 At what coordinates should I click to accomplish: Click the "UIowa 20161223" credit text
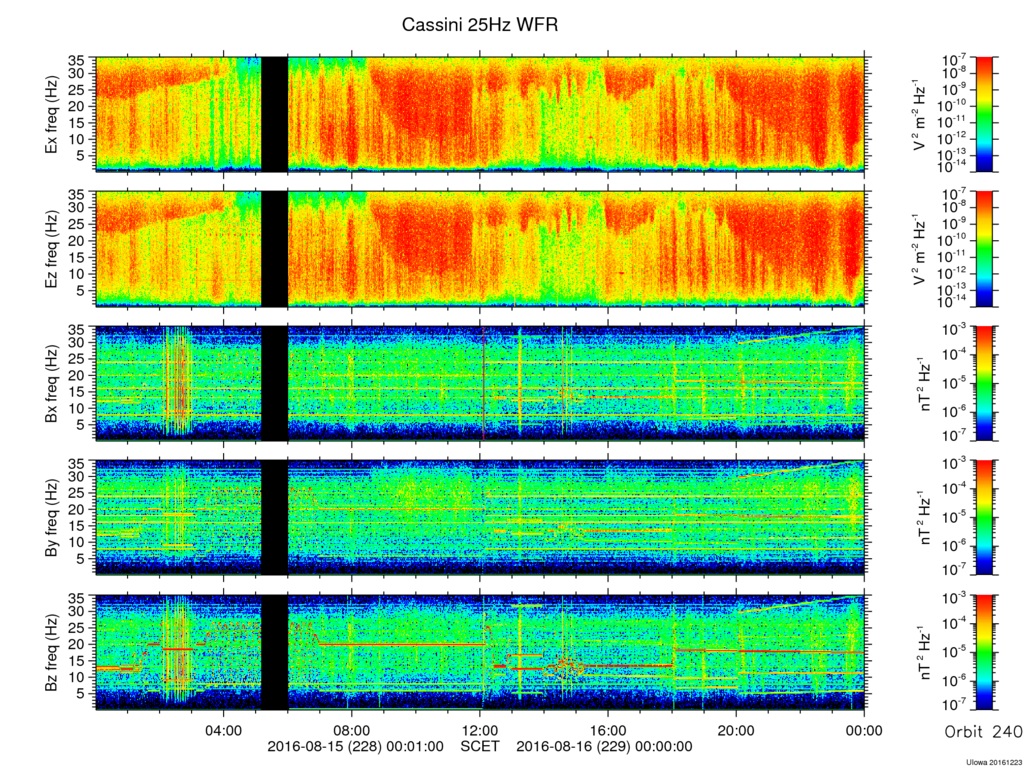995,762
